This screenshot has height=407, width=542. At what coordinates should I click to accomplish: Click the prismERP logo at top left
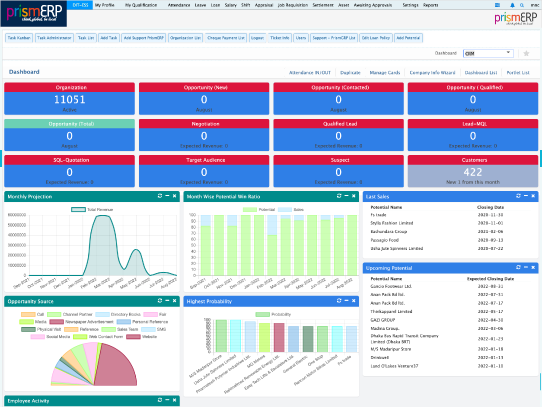pos(34,13)
